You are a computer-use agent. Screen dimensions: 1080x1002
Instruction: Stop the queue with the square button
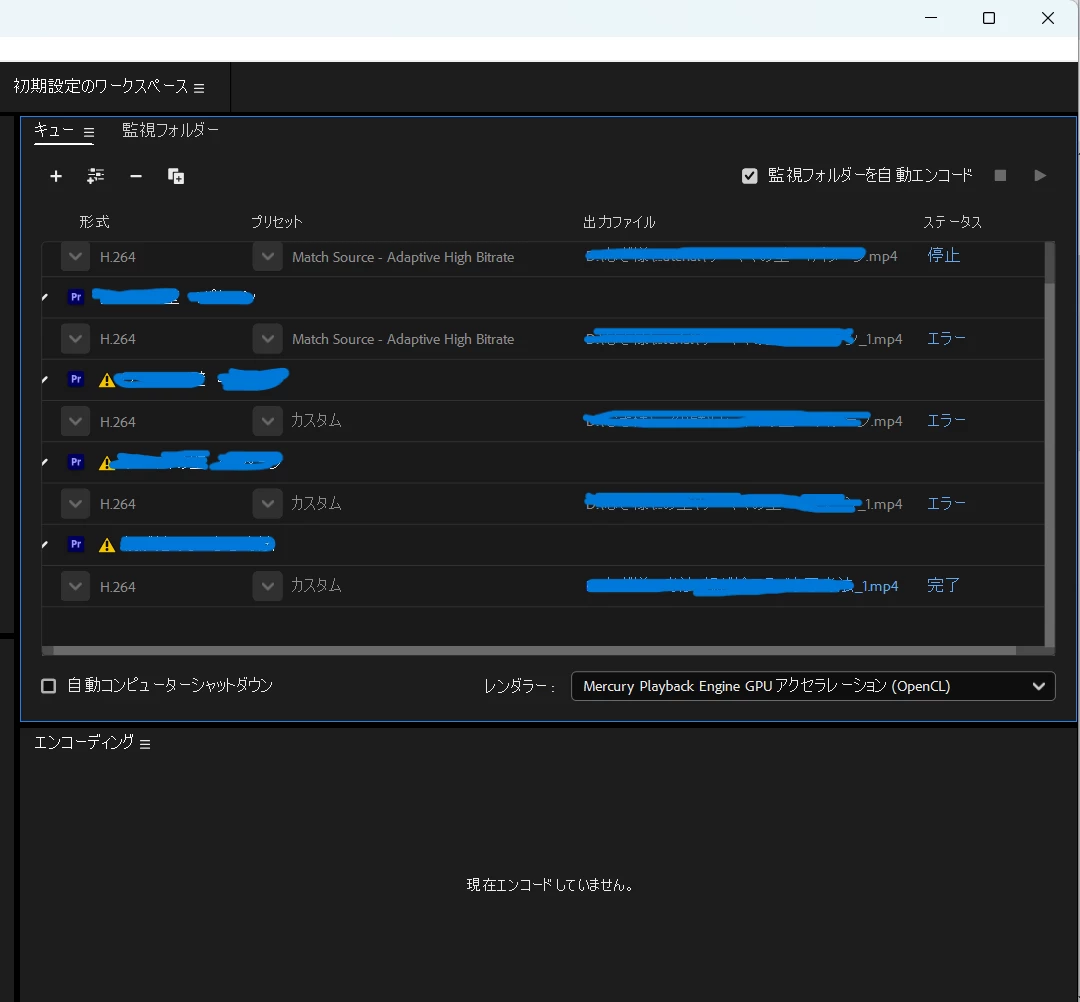(1000, 176)
